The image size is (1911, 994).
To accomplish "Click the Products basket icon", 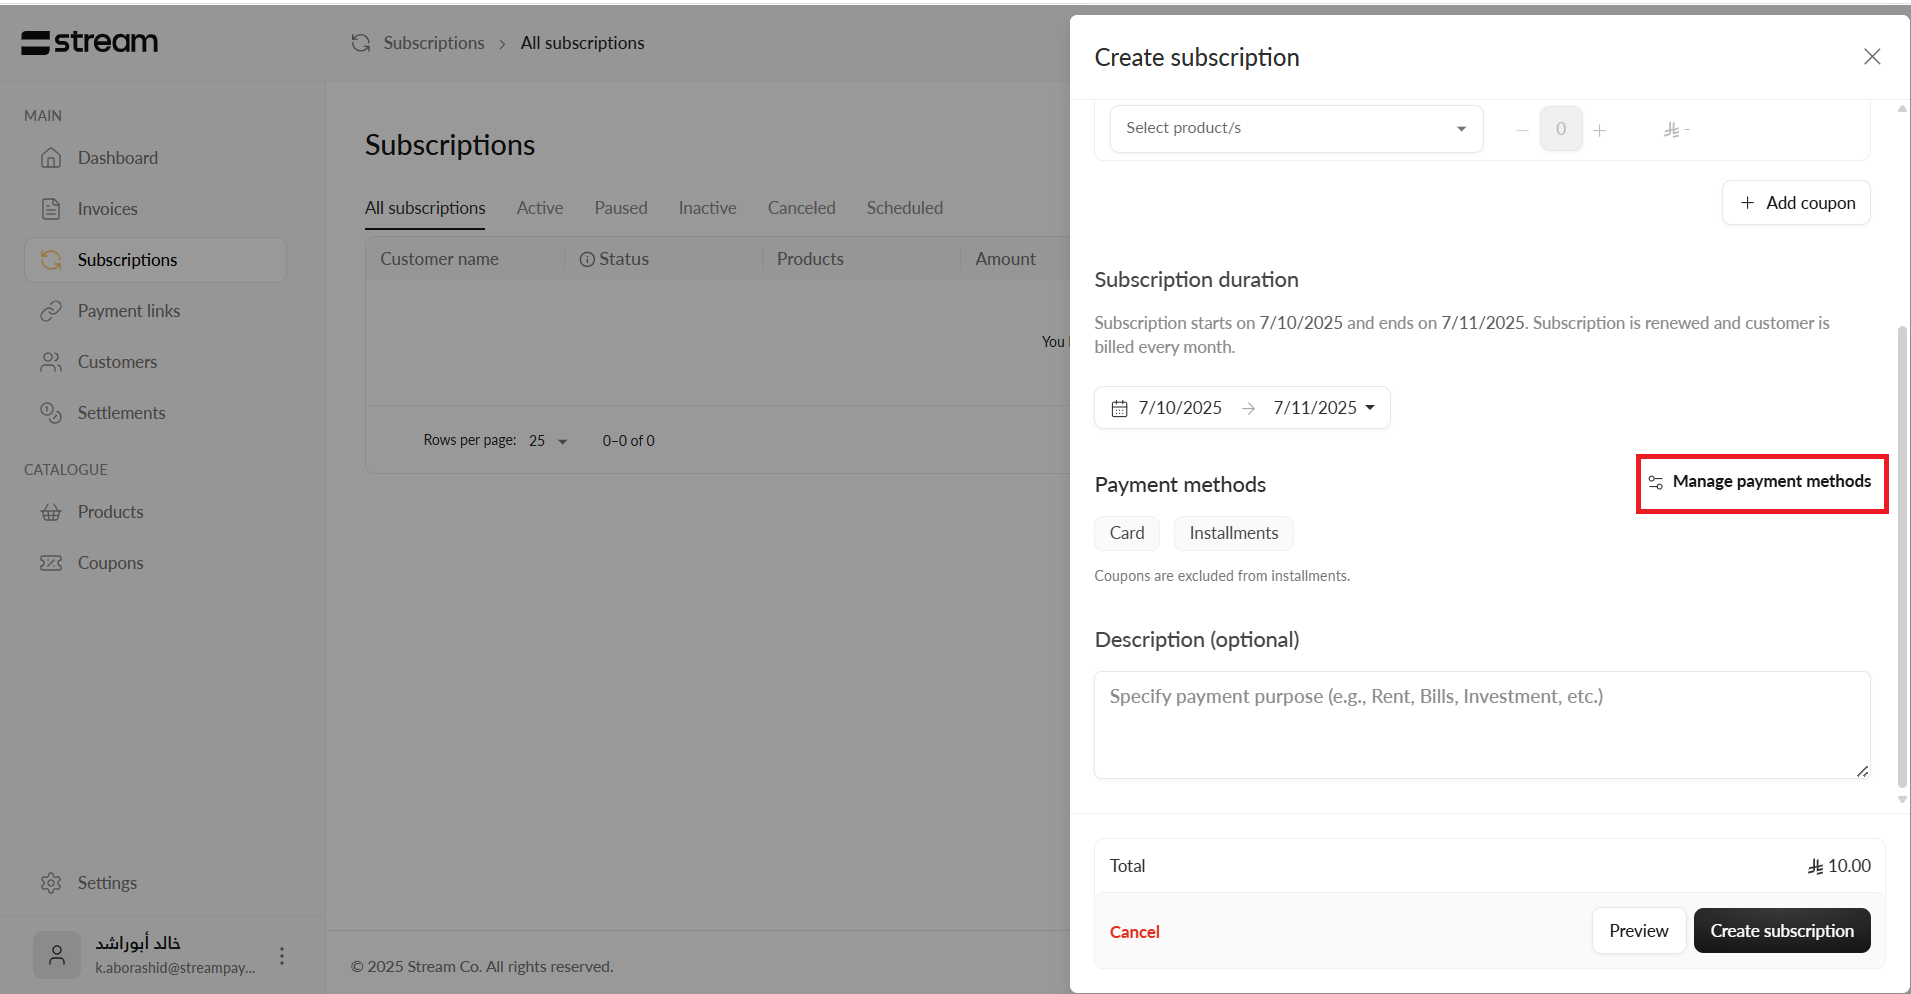I will coord(51,512).
